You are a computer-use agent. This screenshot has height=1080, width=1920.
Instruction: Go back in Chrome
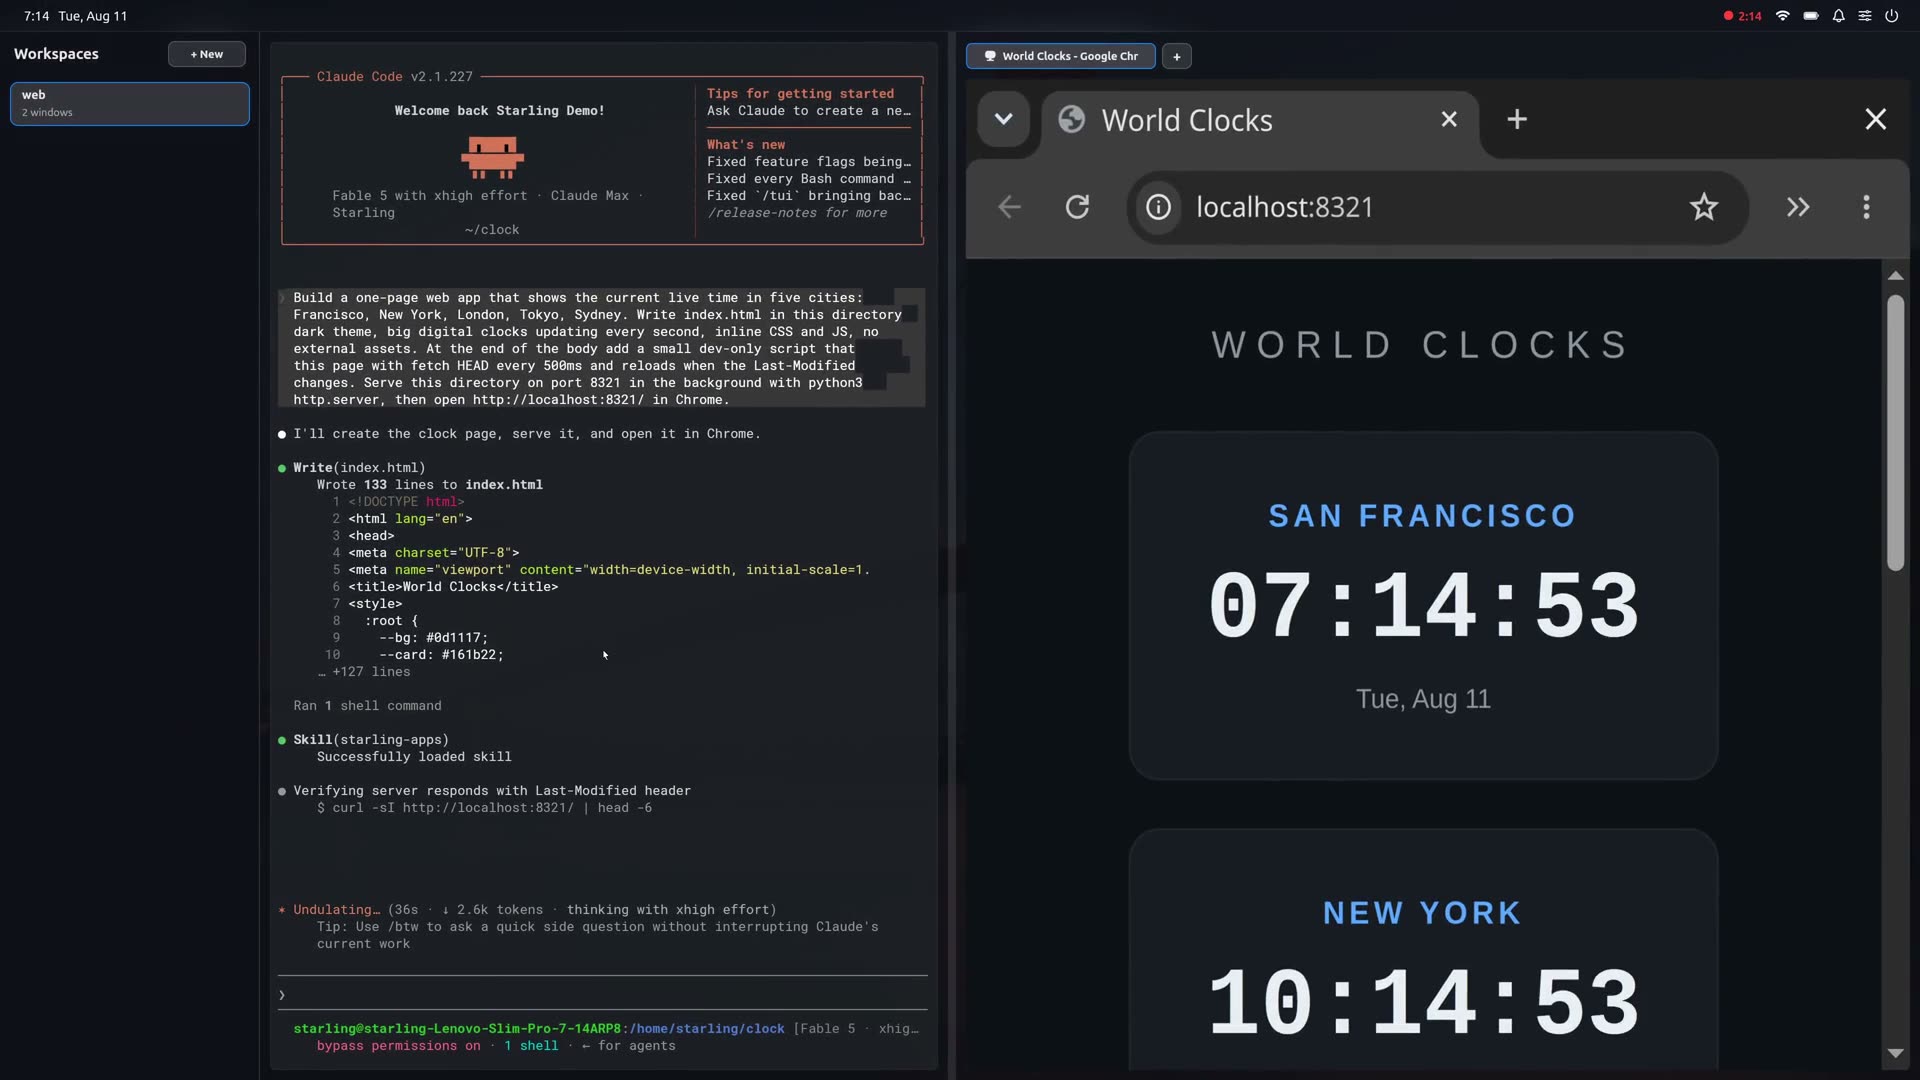pyautogui.click(x=1009, y=207)
